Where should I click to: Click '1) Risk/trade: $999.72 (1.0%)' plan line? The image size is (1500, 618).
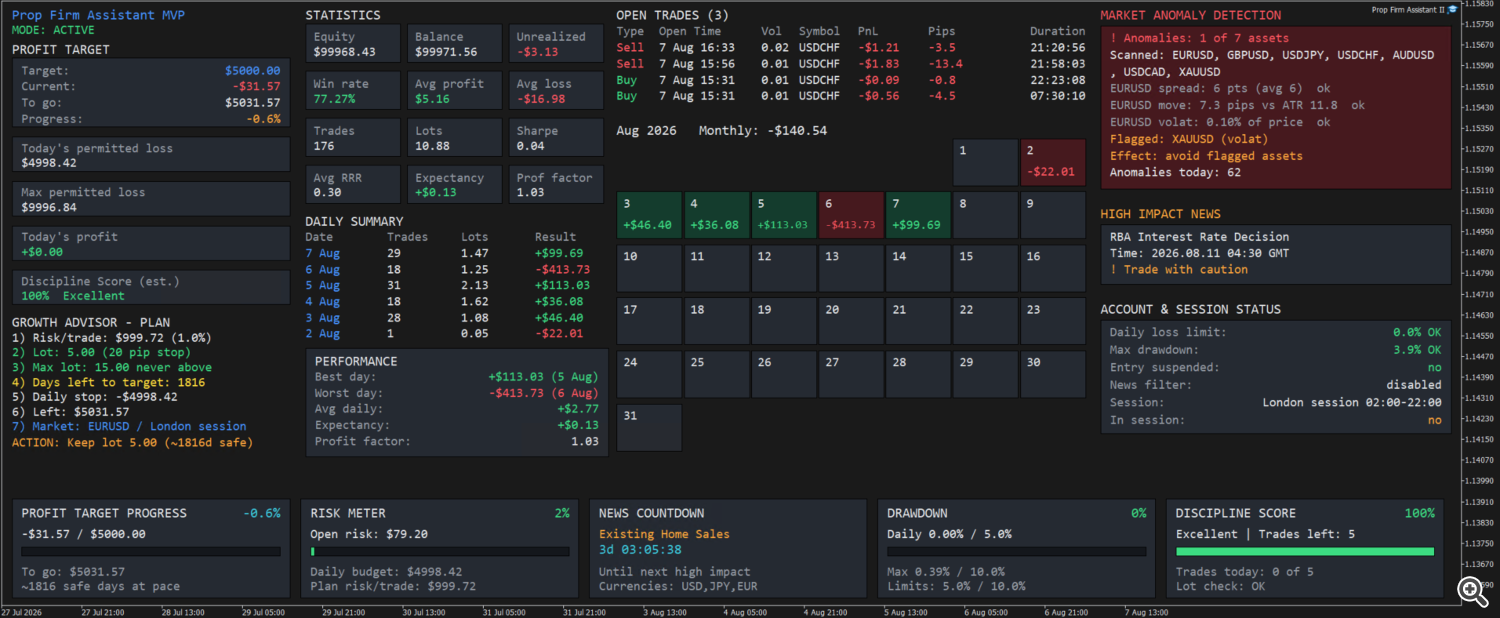click(112, 338)
